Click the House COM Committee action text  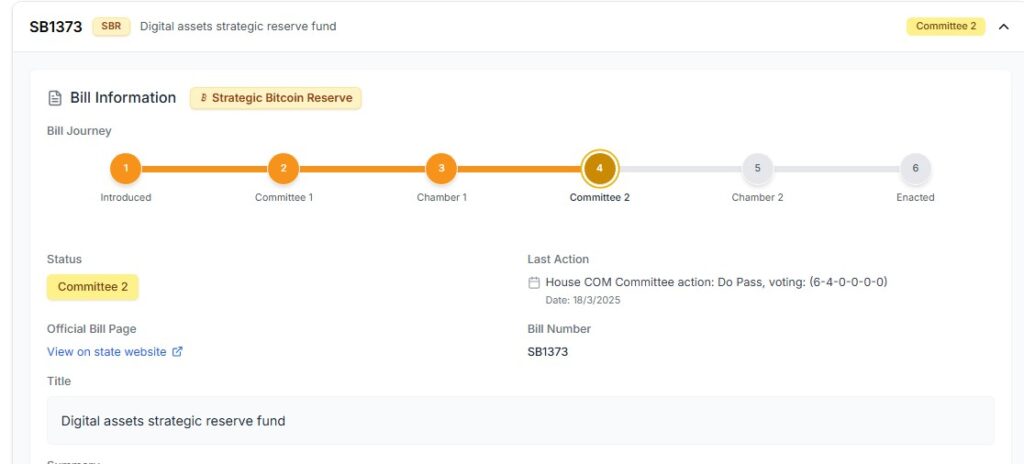pos(716,282)
